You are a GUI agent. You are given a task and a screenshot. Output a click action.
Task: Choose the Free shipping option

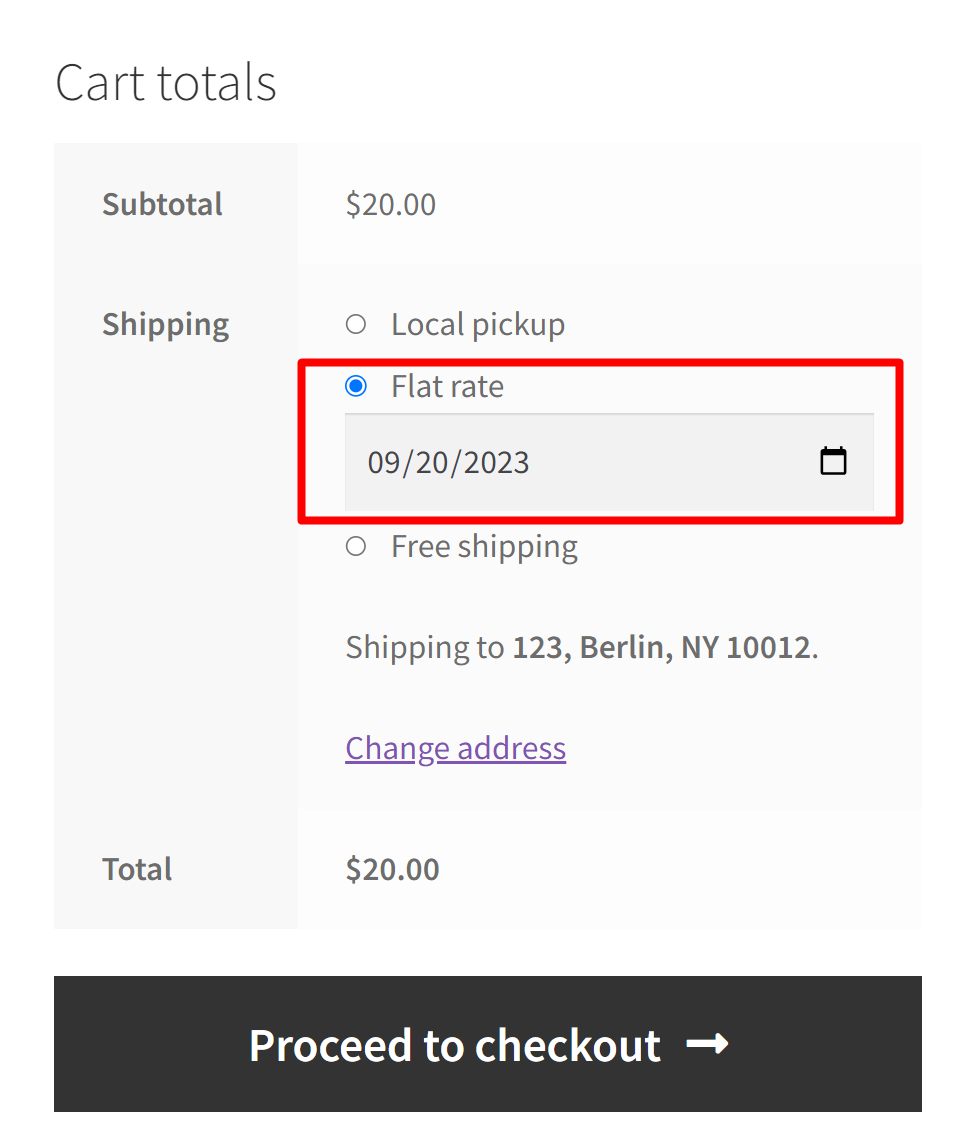pos(355,546)
